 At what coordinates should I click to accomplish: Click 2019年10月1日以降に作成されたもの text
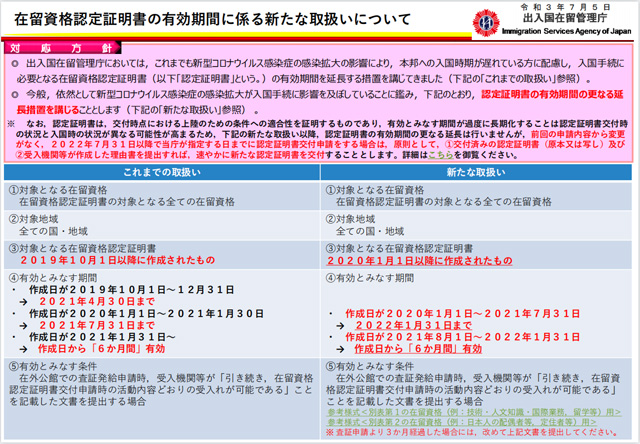tap(118, 260)
